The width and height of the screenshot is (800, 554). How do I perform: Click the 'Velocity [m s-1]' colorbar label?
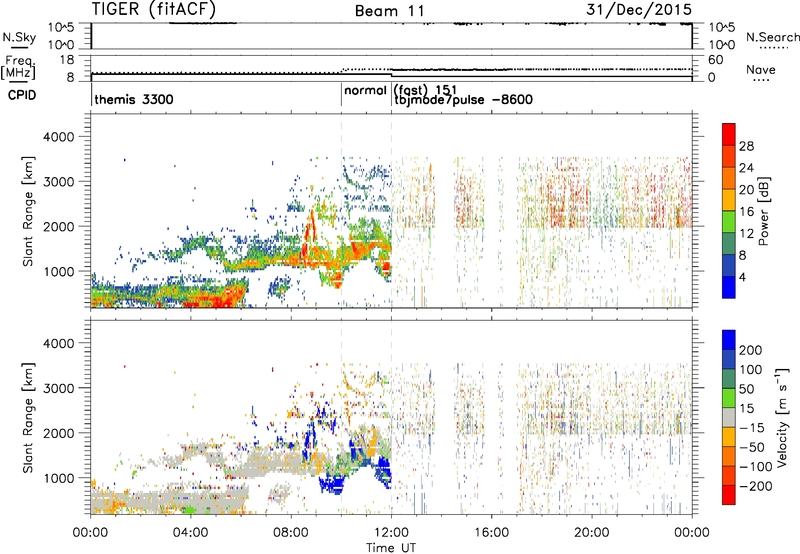click(782, 417)
